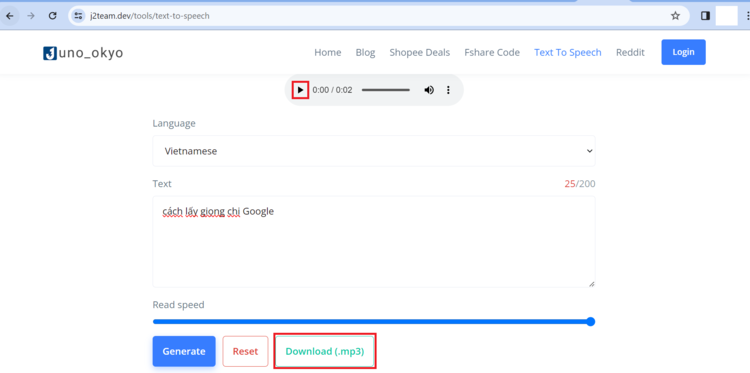Open audio player more options menu

[x=448, y=90]
